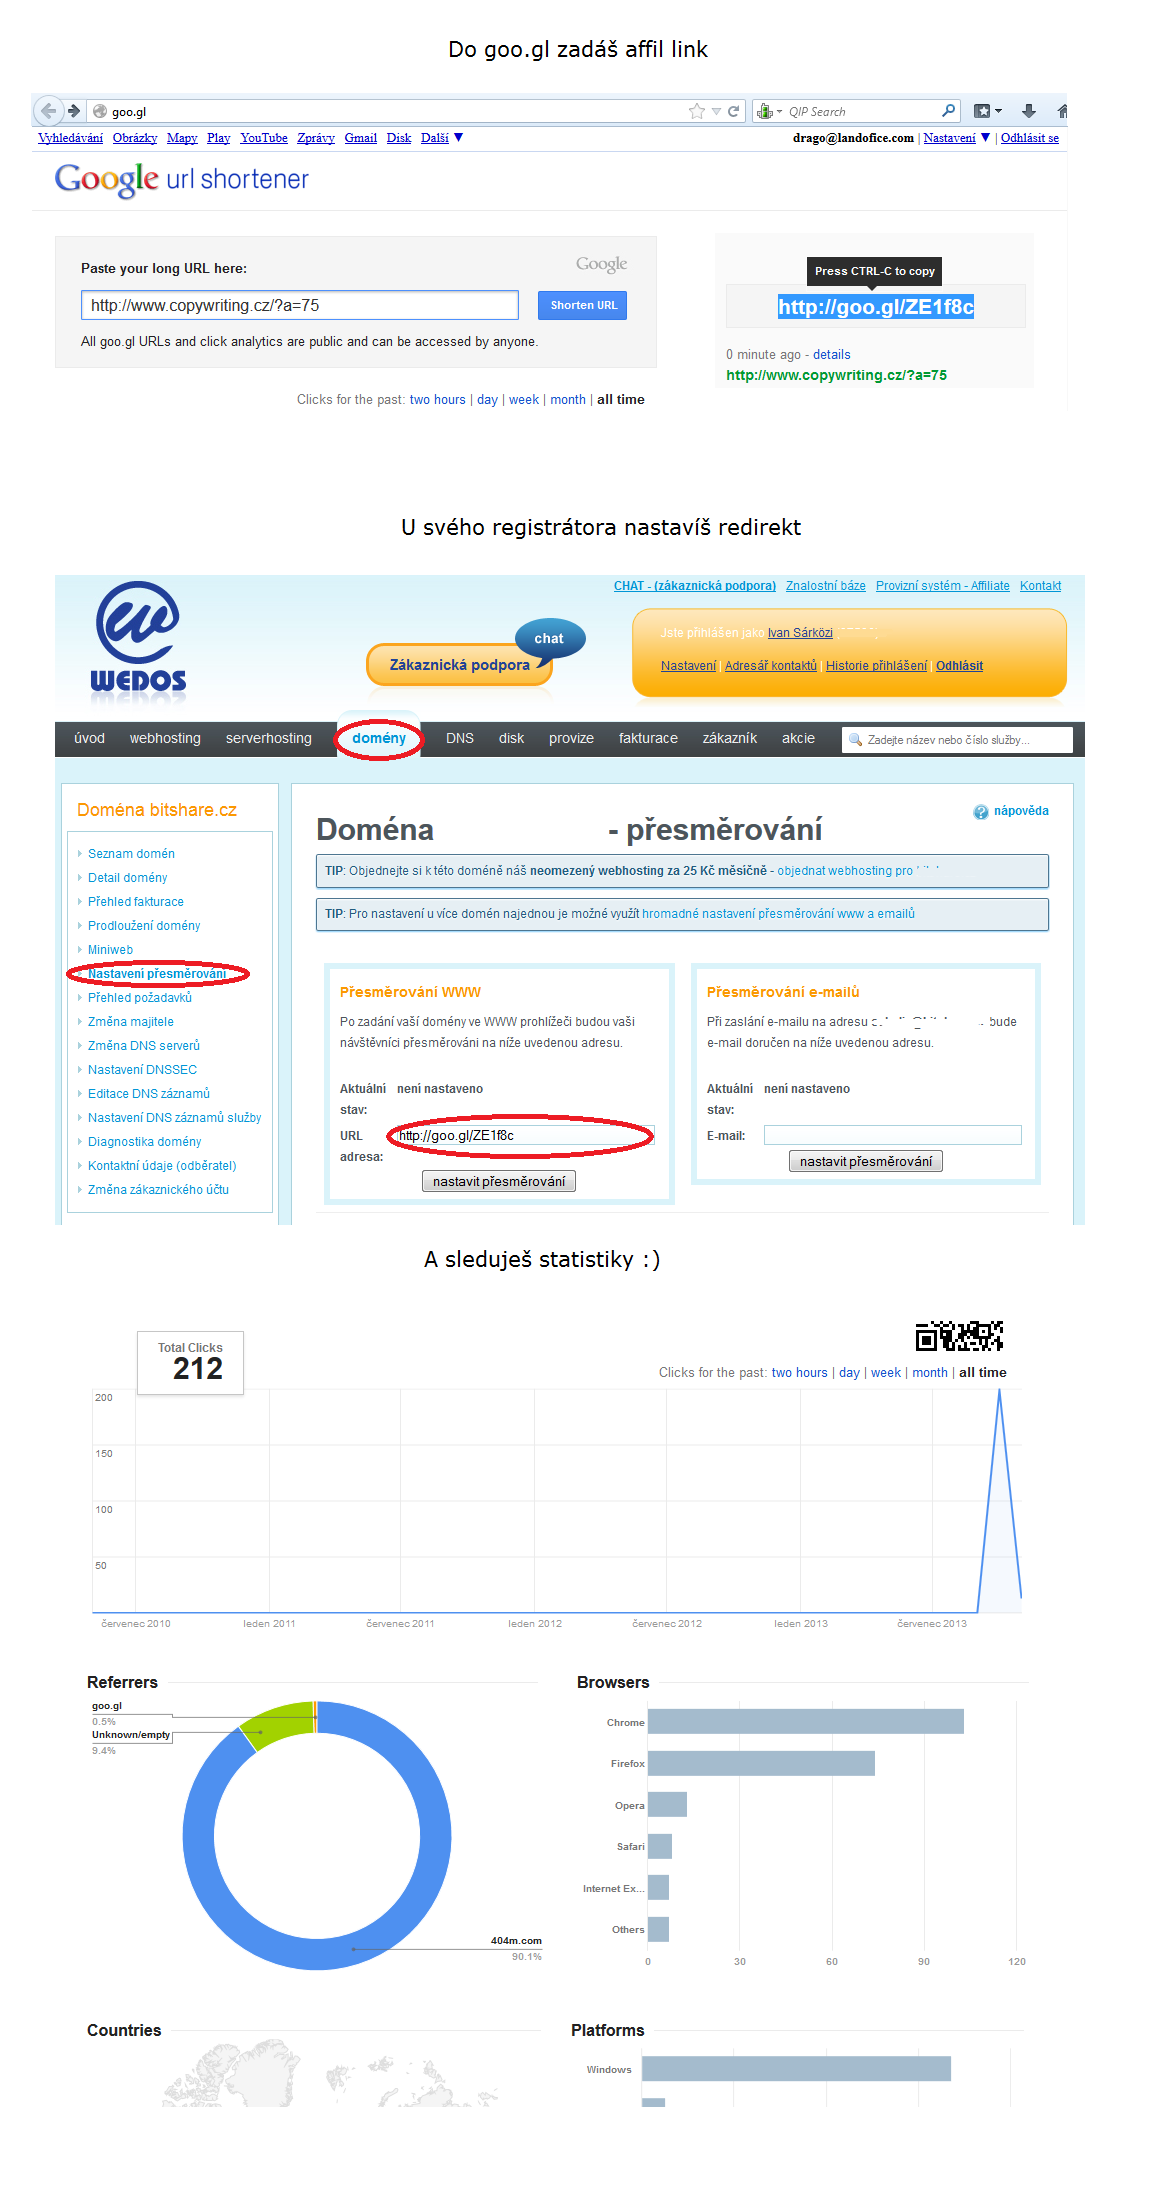Click the Shorten URL button
Screen dimensions: 1170x2189
(x=583, y=305)
